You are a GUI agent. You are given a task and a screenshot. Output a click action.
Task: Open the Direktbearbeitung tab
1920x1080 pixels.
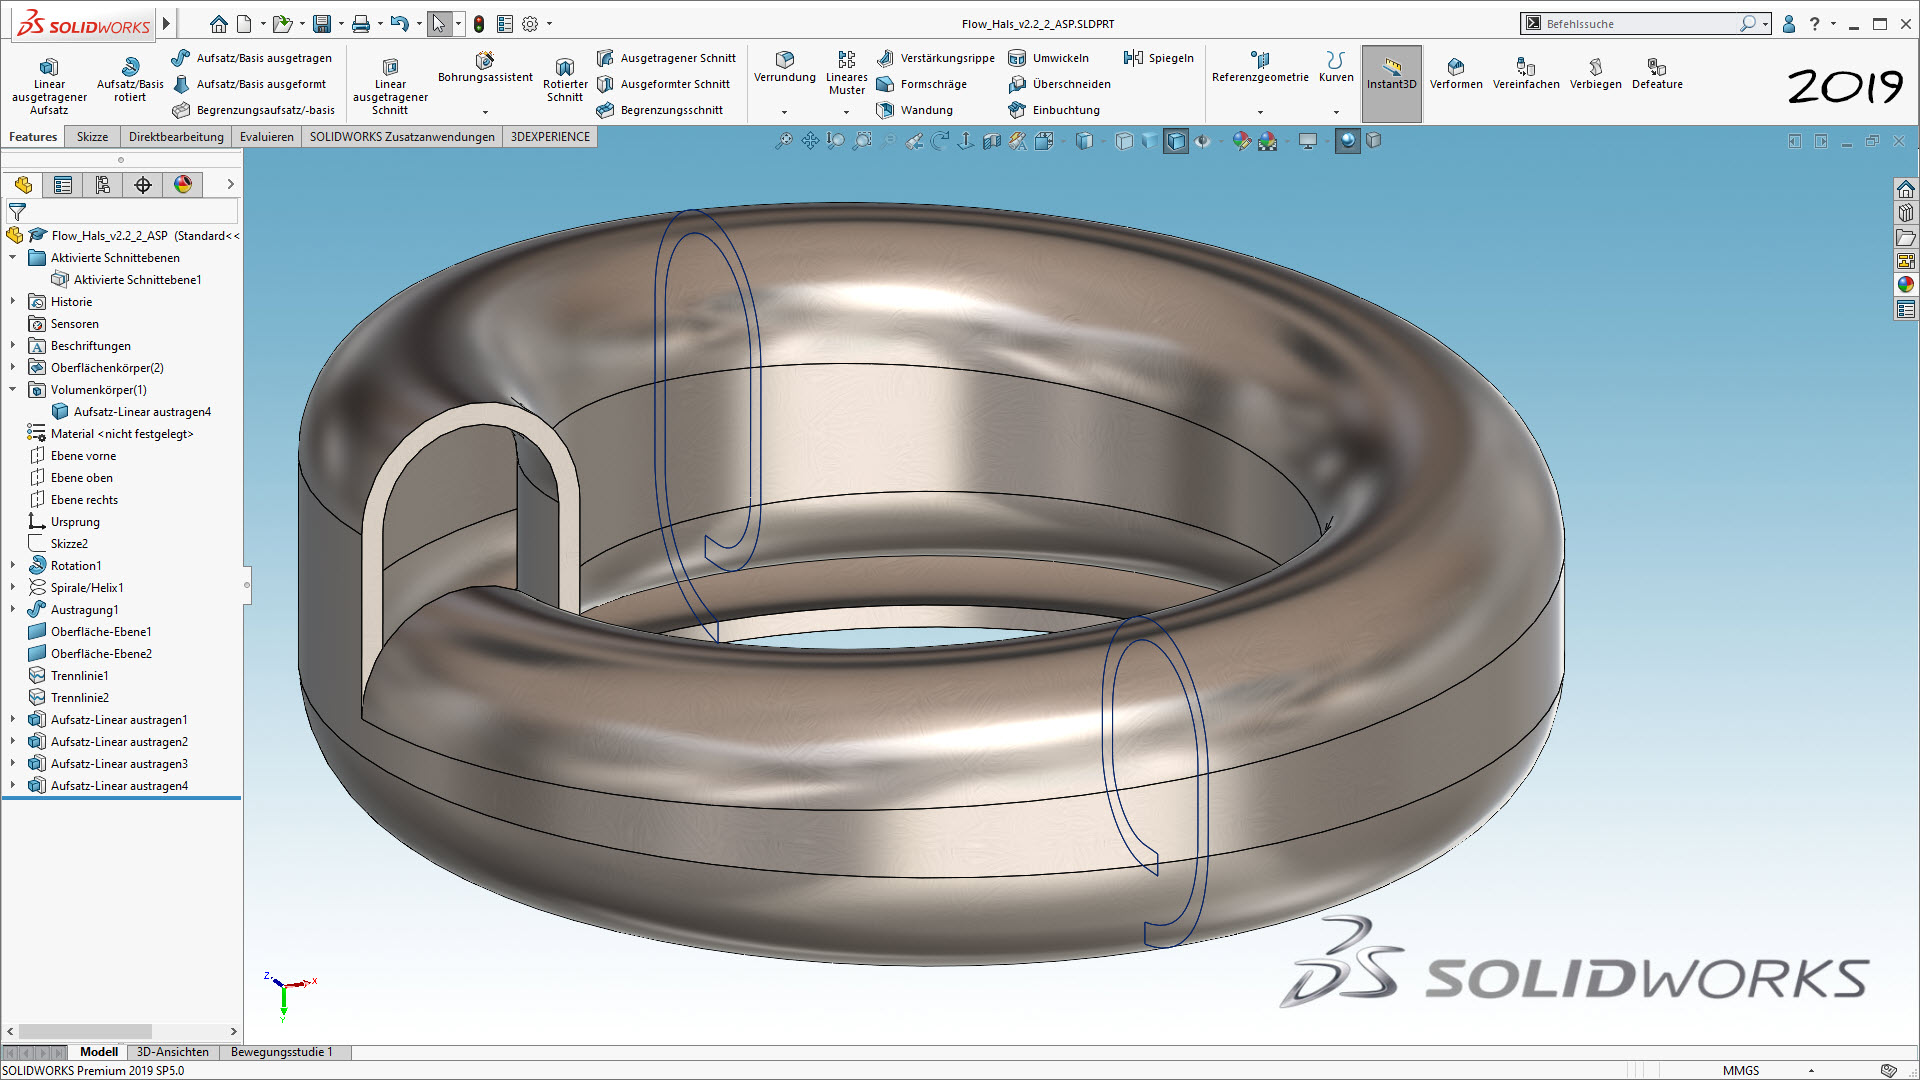coord(176,137)
